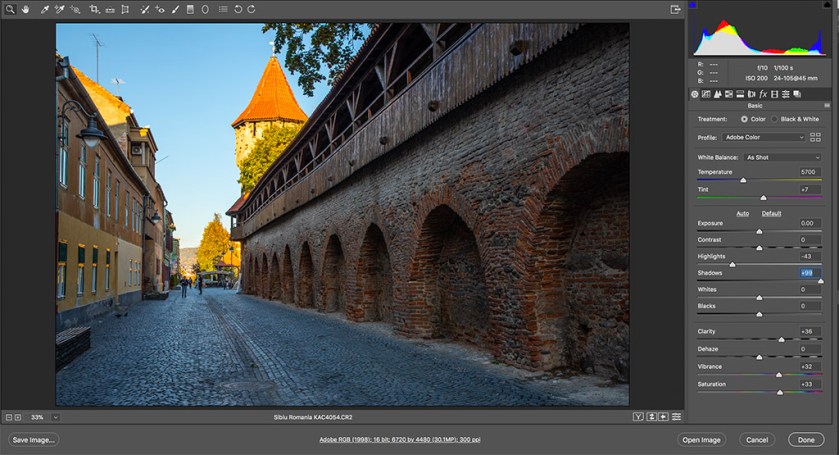Viewport: 839px width, 455px height.
Task: Open the White Balance dropdown
Action: 782,157
